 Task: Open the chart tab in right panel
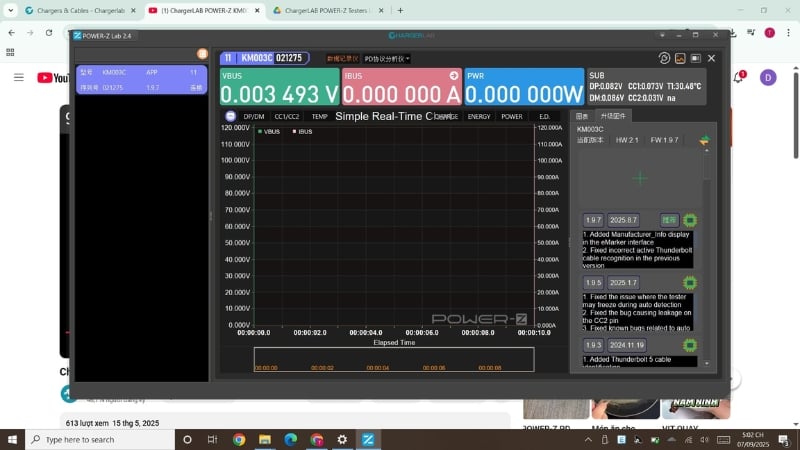pos(582,116)
